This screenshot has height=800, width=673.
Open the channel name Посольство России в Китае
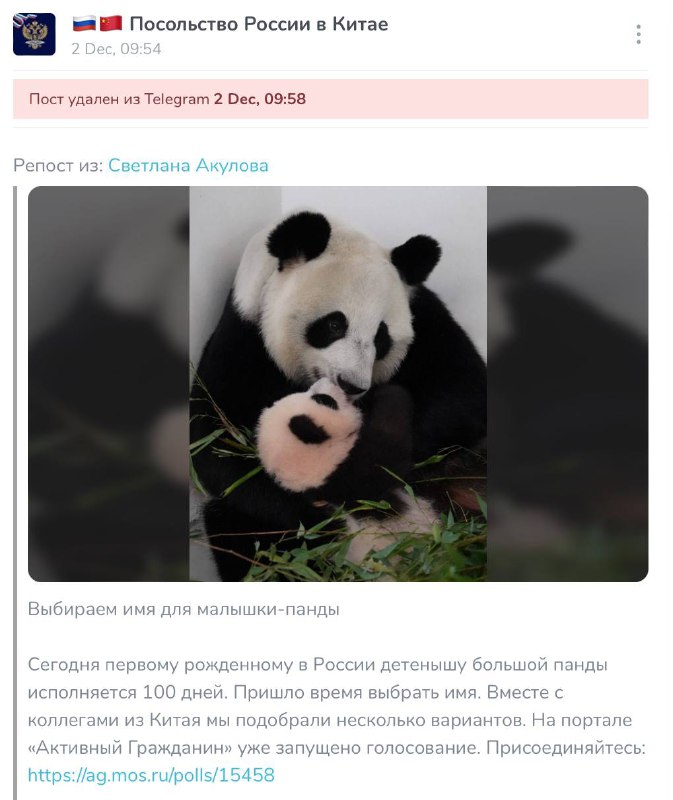259,24
